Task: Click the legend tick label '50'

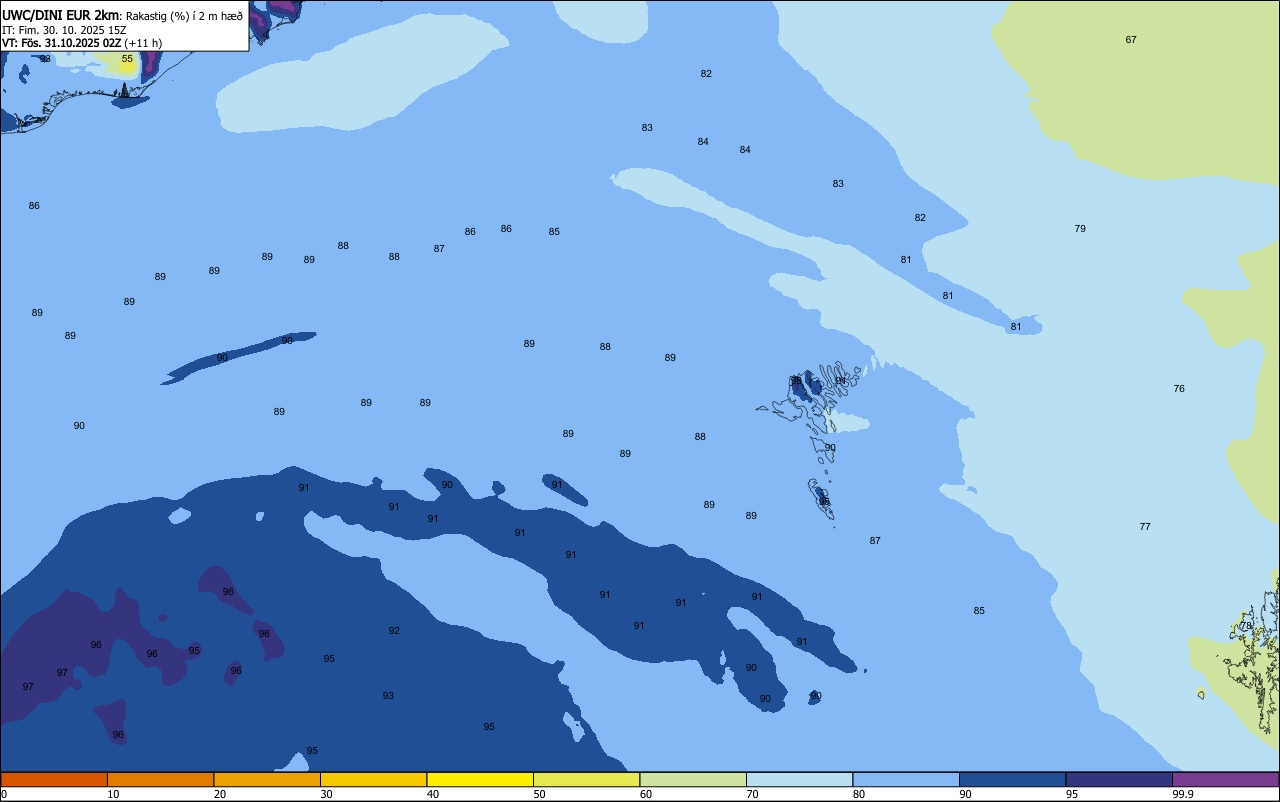Action: (x=539, y=794)
